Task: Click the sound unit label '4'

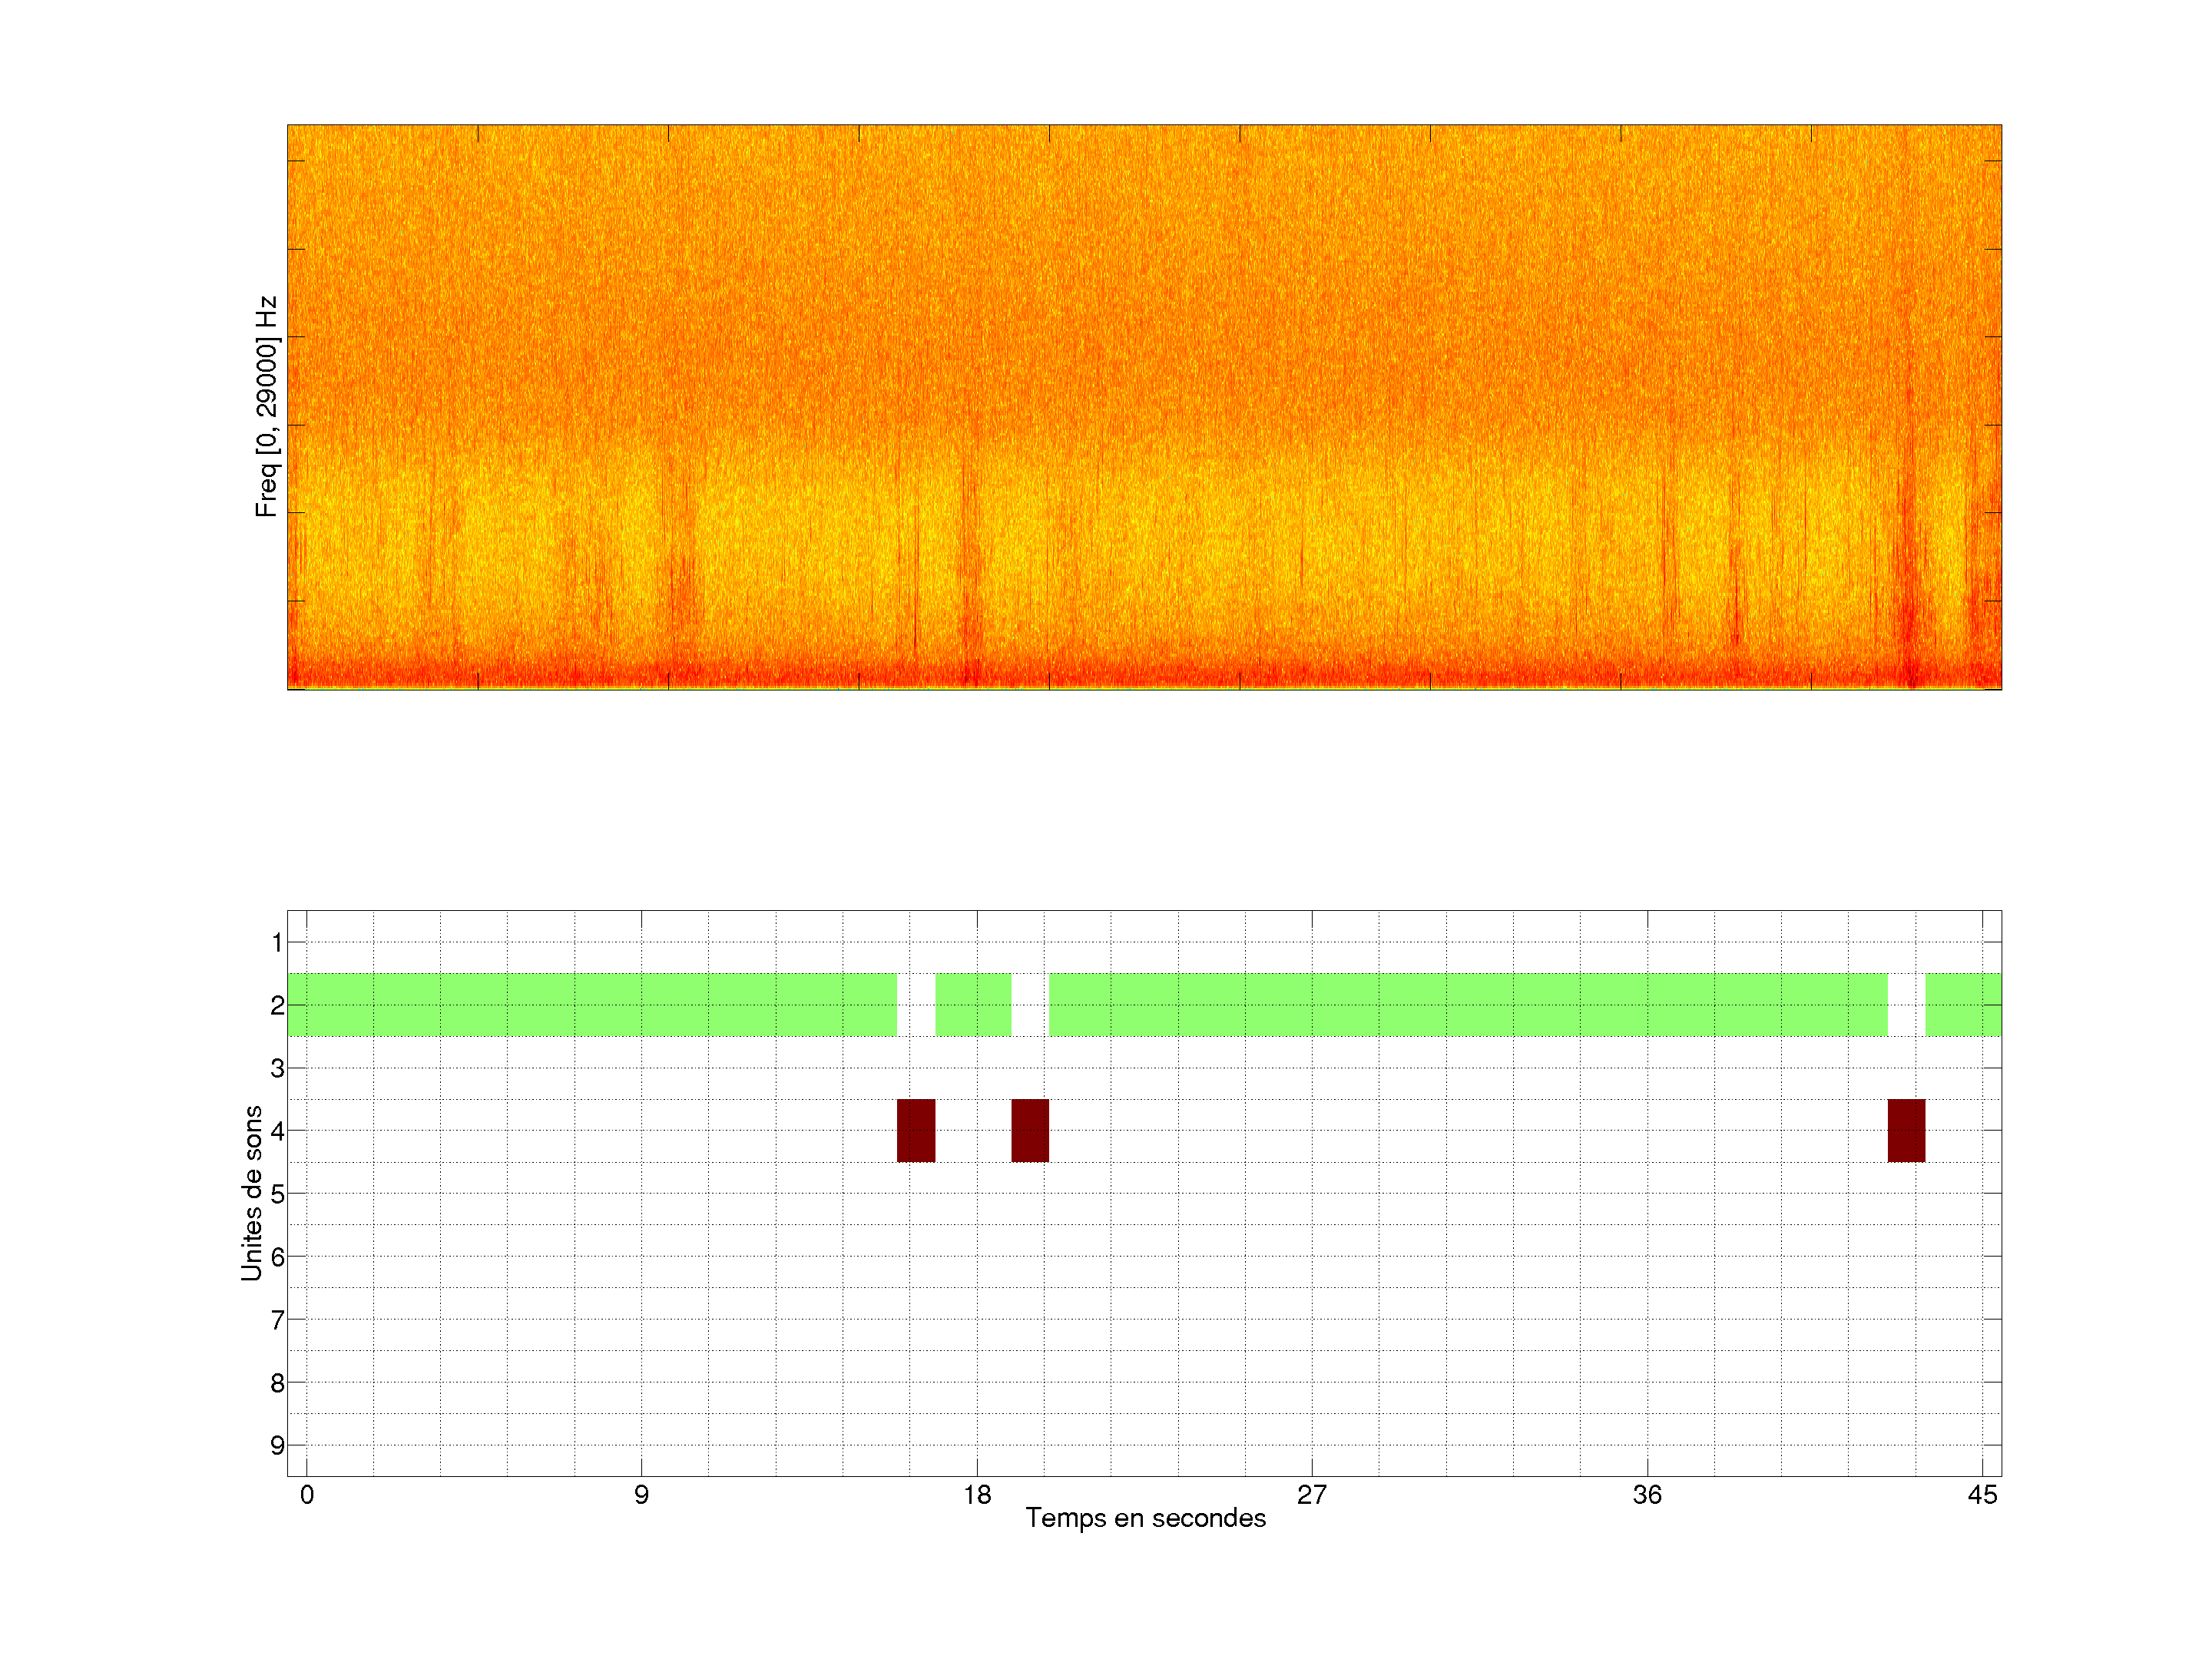Action: coord(277,1131)
